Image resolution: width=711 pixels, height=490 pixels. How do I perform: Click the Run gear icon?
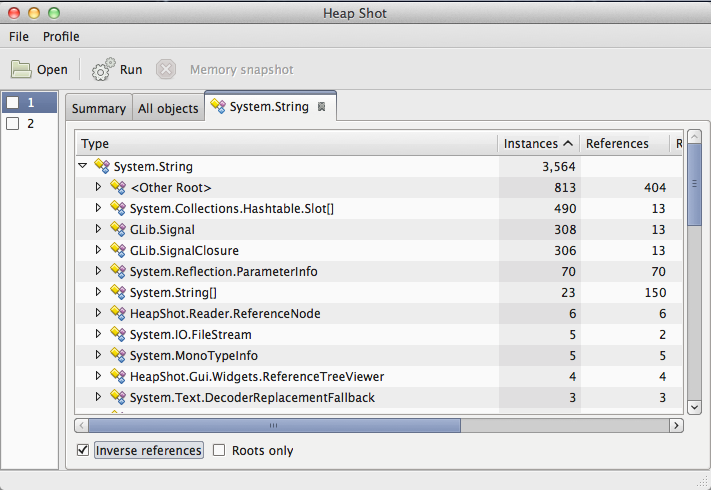coord(103,69)
